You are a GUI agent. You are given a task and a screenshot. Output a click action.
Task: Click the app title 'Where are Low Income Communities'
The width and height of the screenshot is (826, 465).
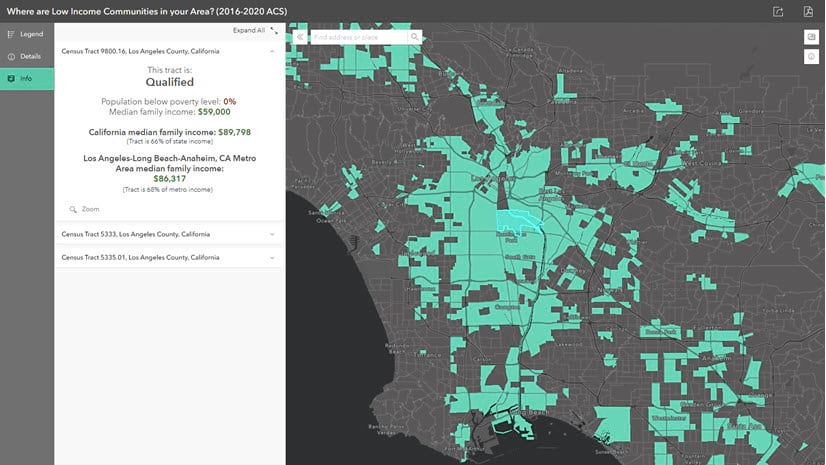tap(146, 12)
